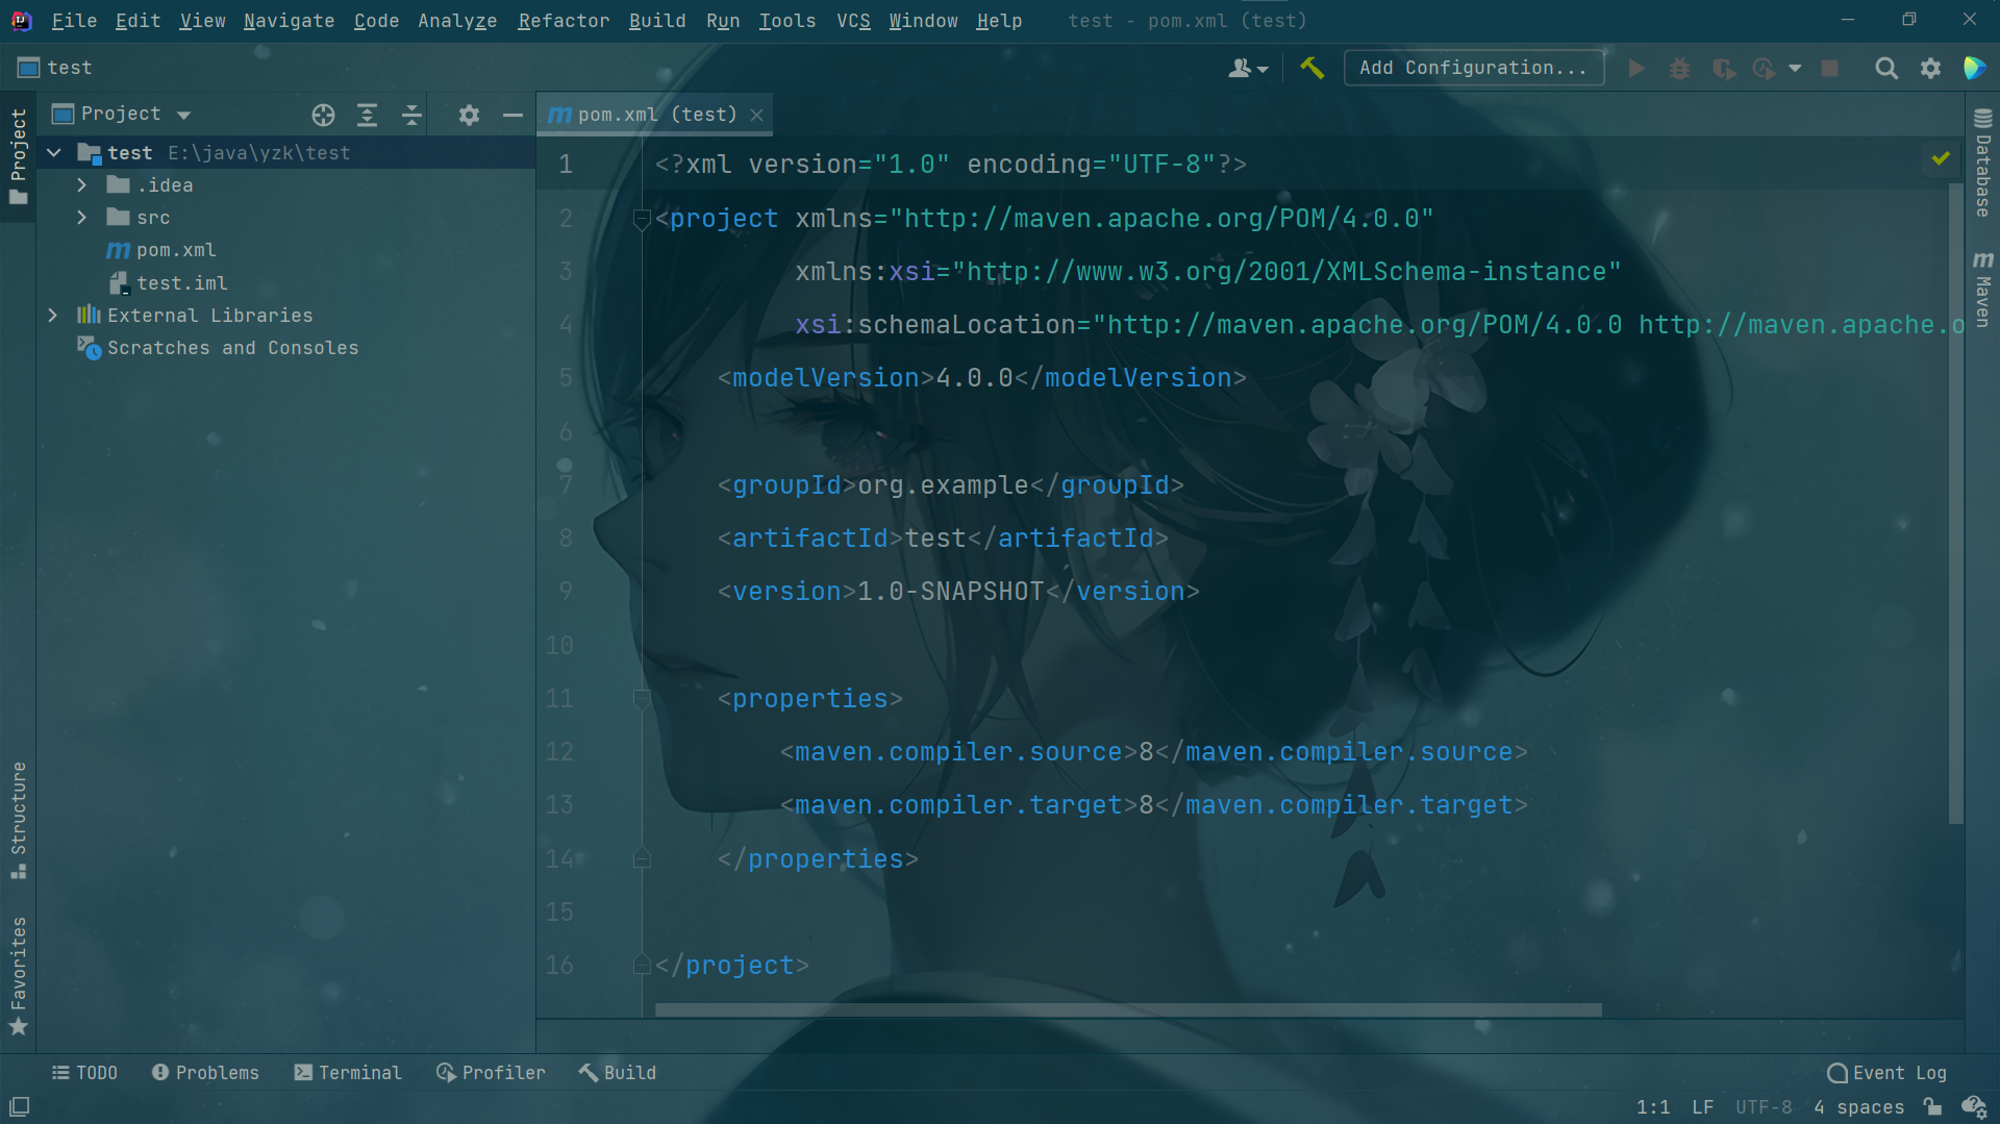The height and width of the screenshot is (1124, 2000).
Task: Toggle the Project side tab
Action: point(18,156)
